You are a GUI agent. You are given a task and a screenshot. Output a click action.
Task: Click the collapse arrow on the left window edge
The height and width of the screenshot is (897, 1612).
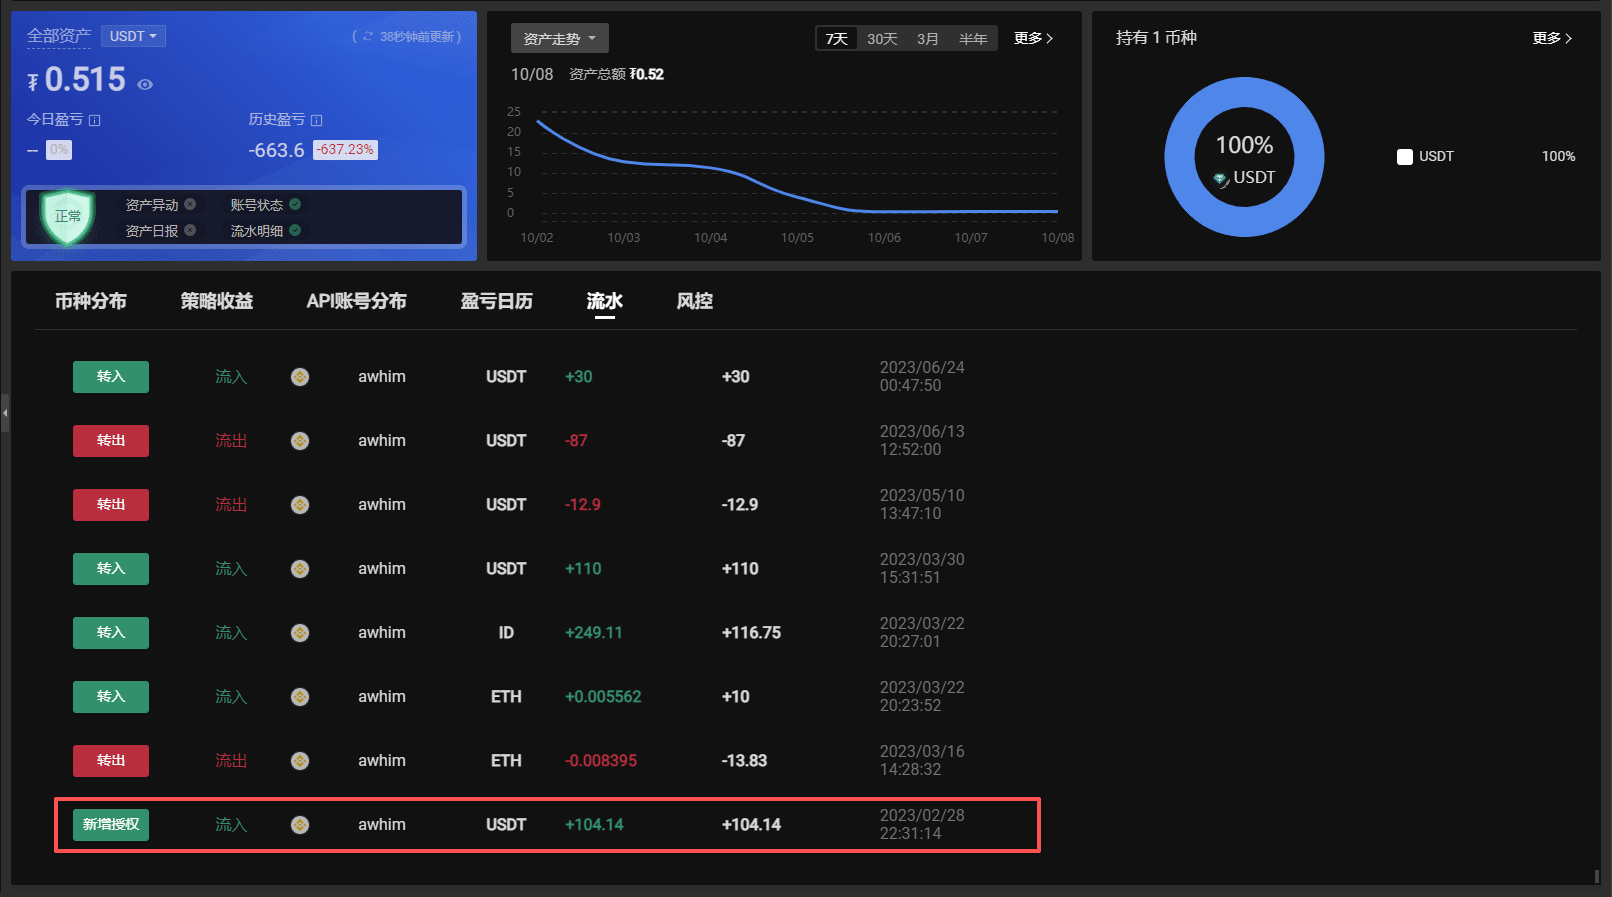click(x=5, y=412)
